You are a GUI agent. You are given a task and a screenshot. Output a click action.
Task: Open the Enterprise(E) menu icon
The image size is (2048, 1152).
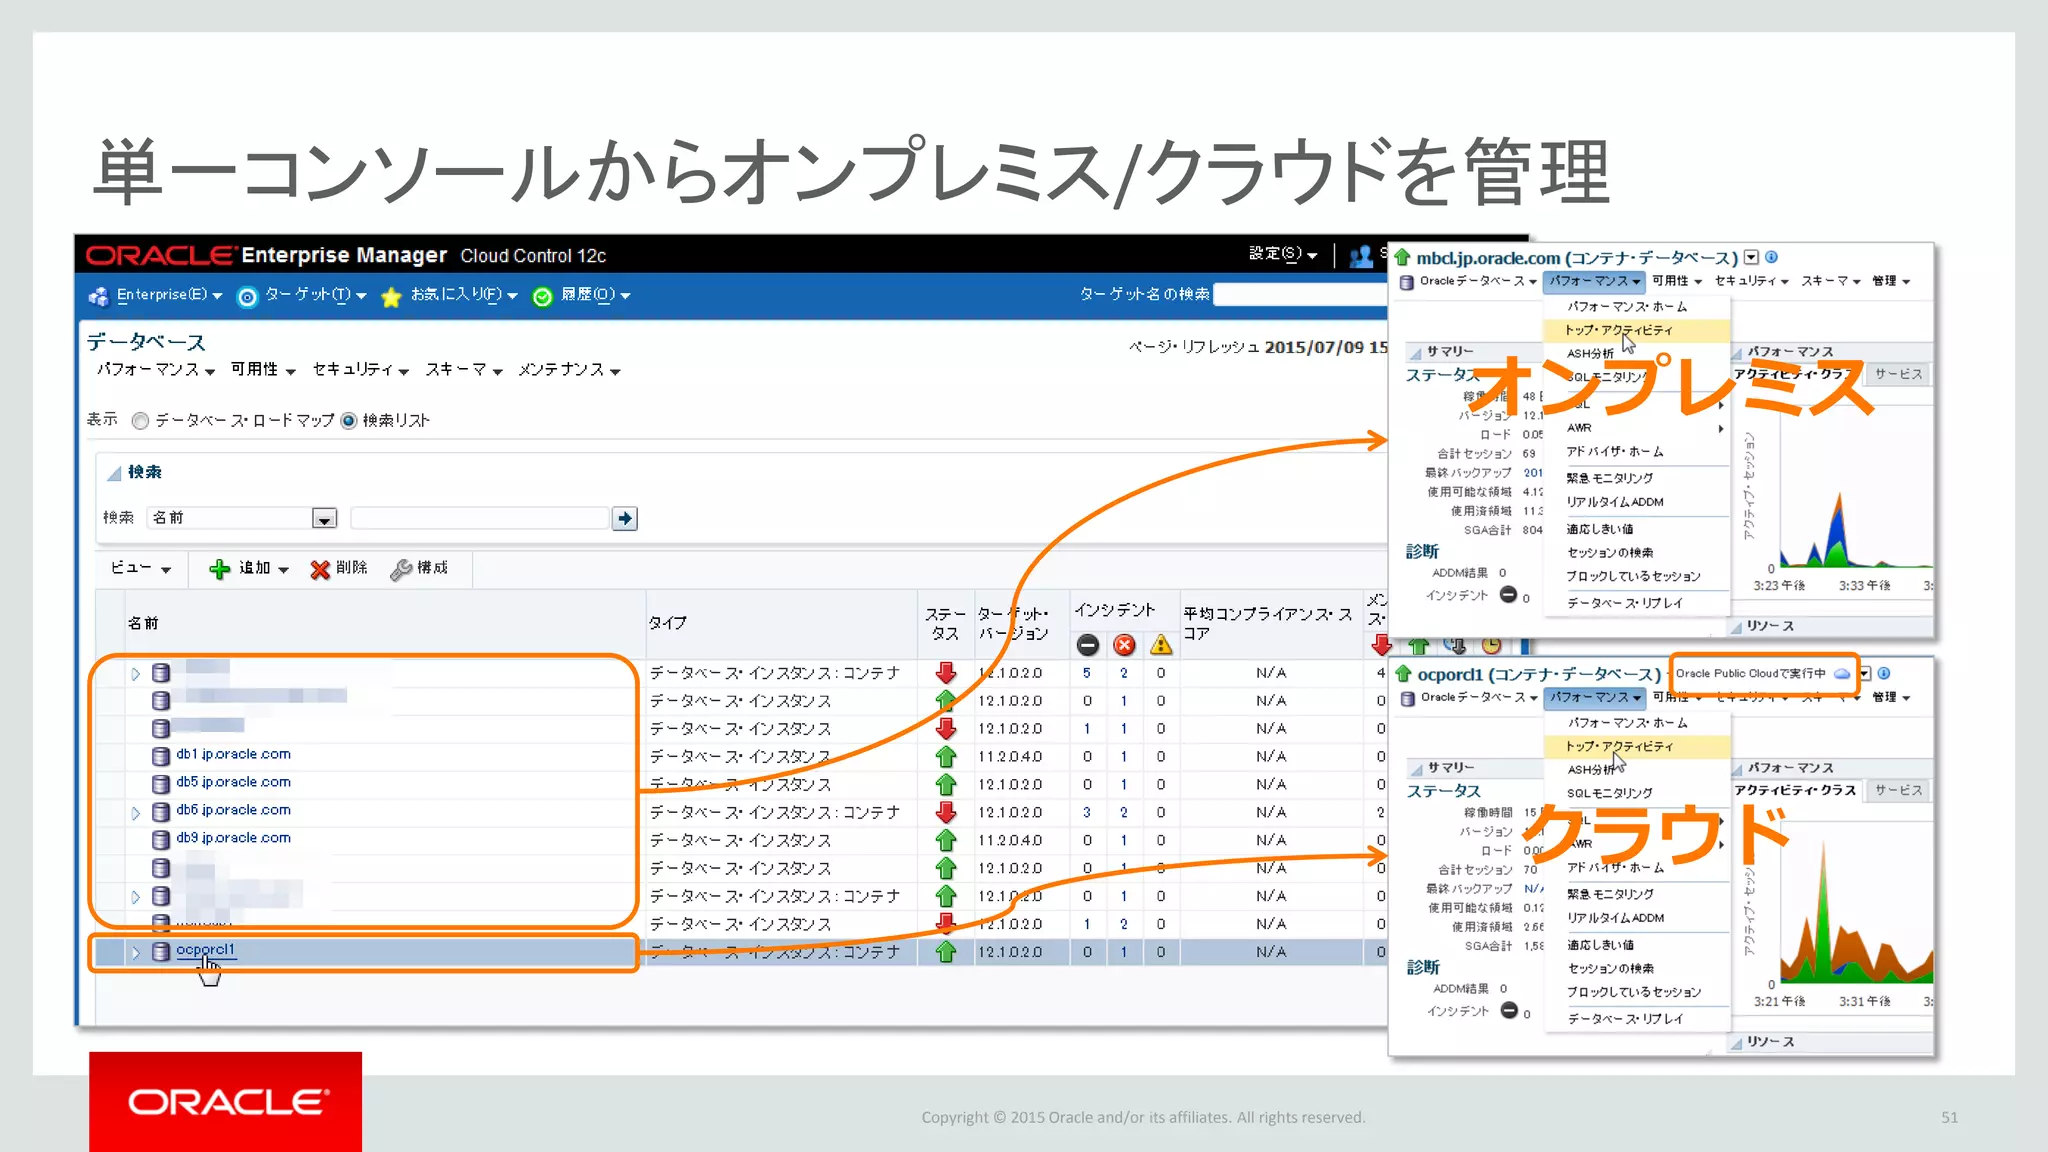pos(98,296)
